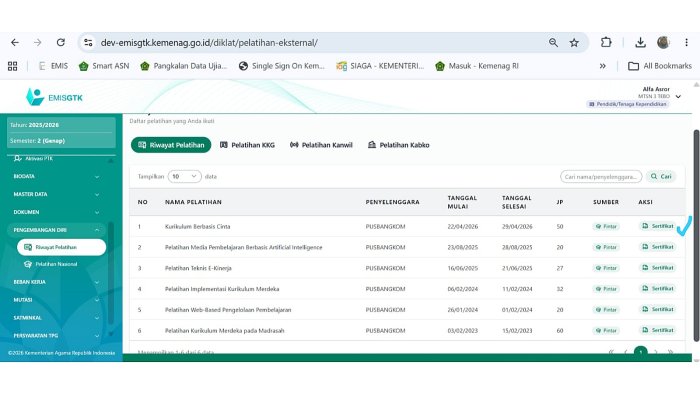This screenshot has width=700, height=394.
Task: Click the Pintar badge for Kurikulum Berbasis Cinta
Action: click(606, 227)
